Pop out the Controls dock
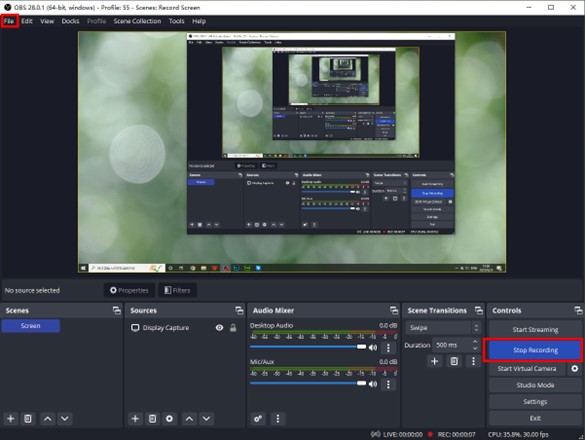Screen dimensions: 585x440 coord(578,310)
